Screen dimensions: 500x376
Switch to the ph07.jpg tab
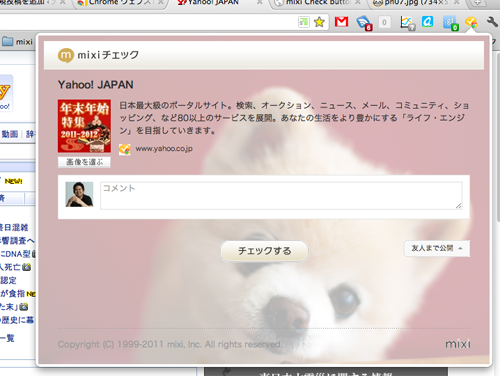416,3
